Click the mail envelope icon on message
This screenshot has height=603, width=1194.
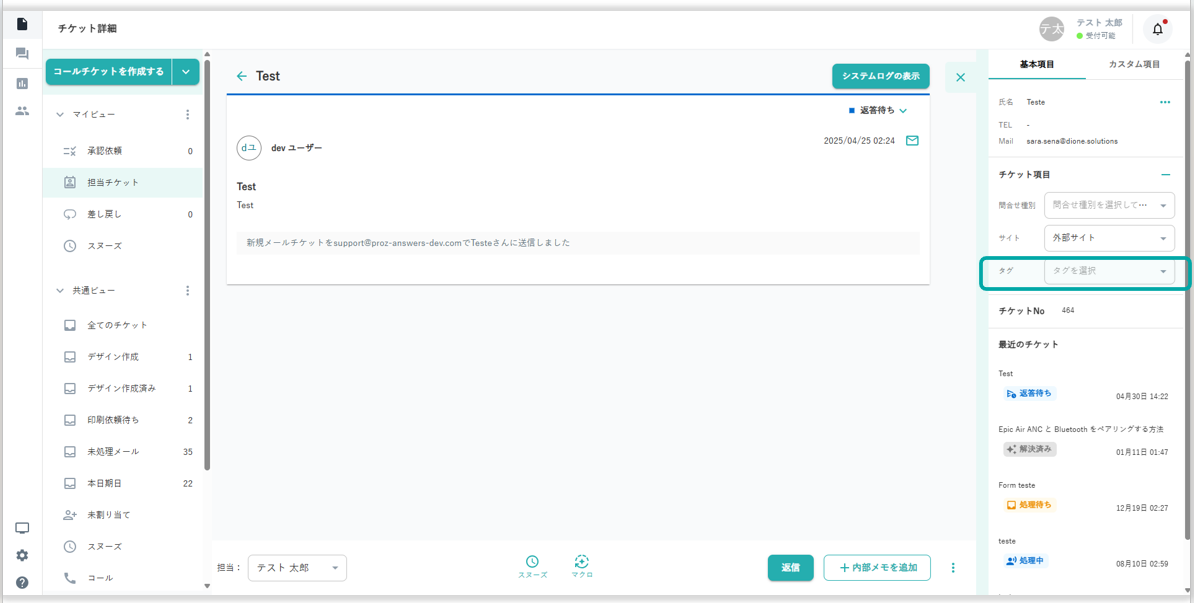pyautogui.click(x=912, y=141)
